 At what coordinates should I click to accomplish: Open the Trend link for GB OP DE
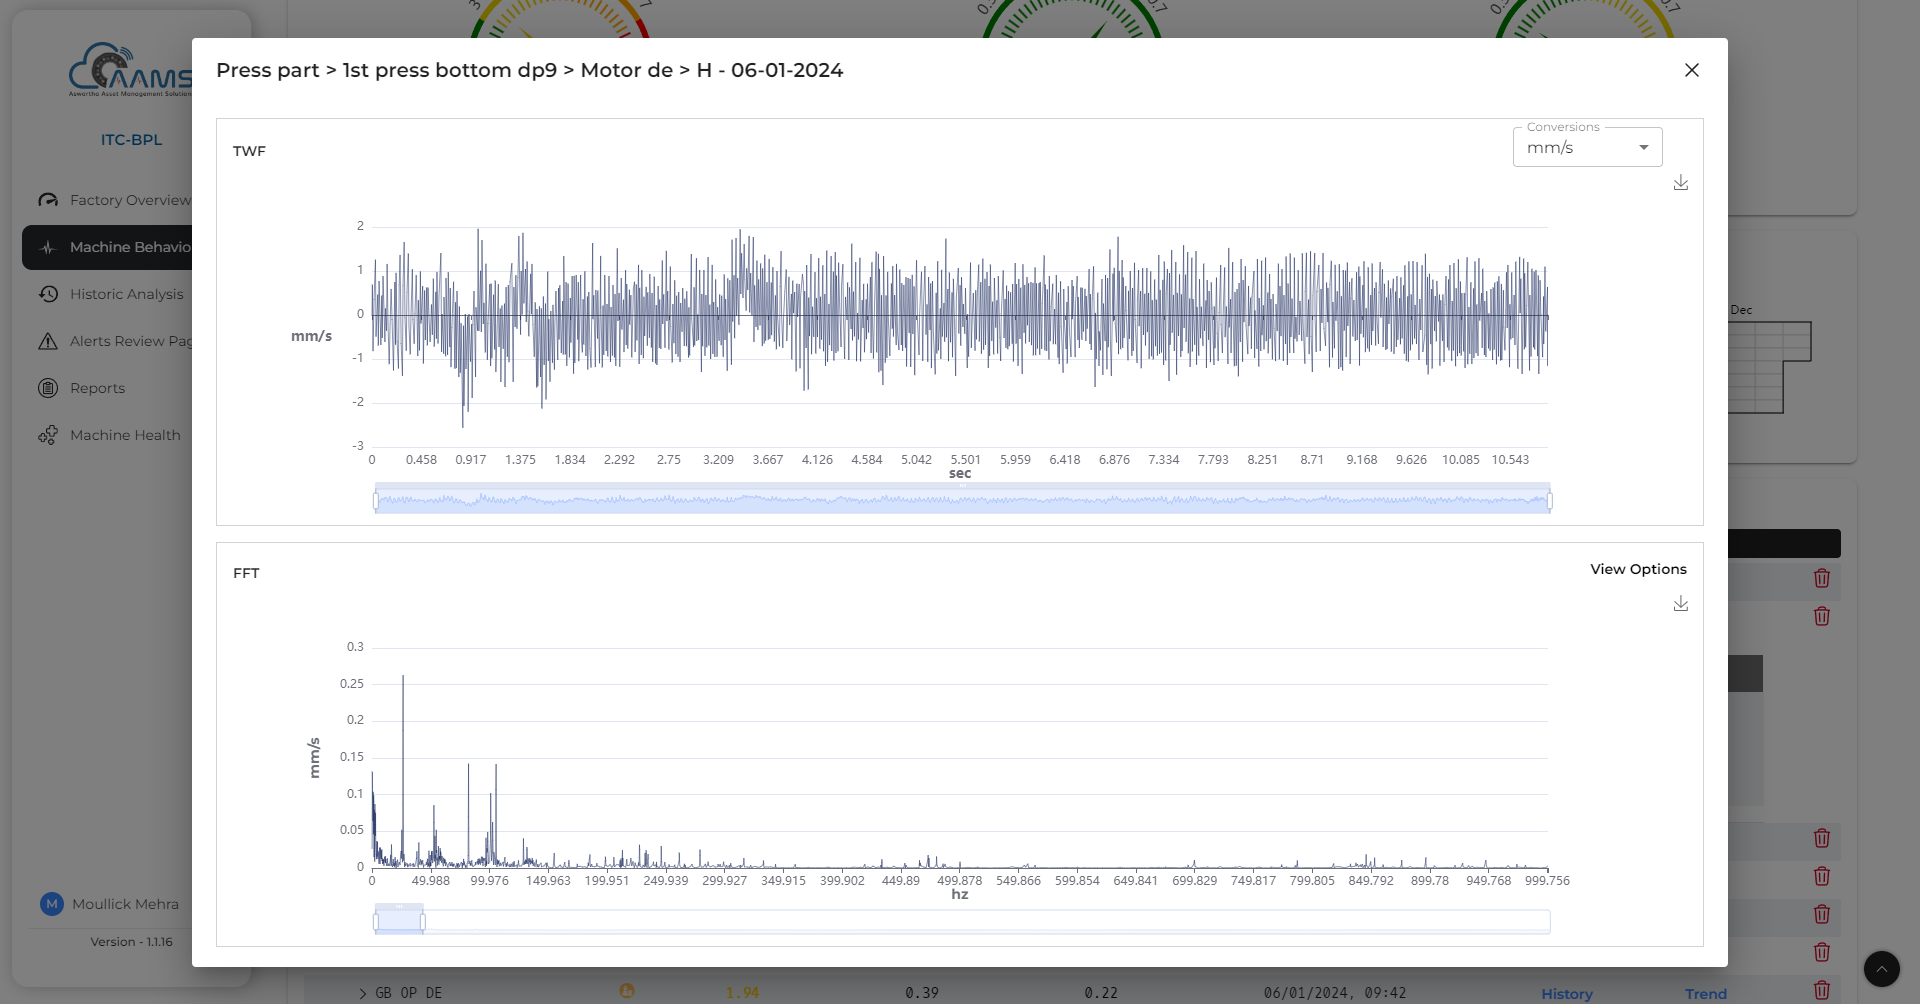tap(1705, 993)
